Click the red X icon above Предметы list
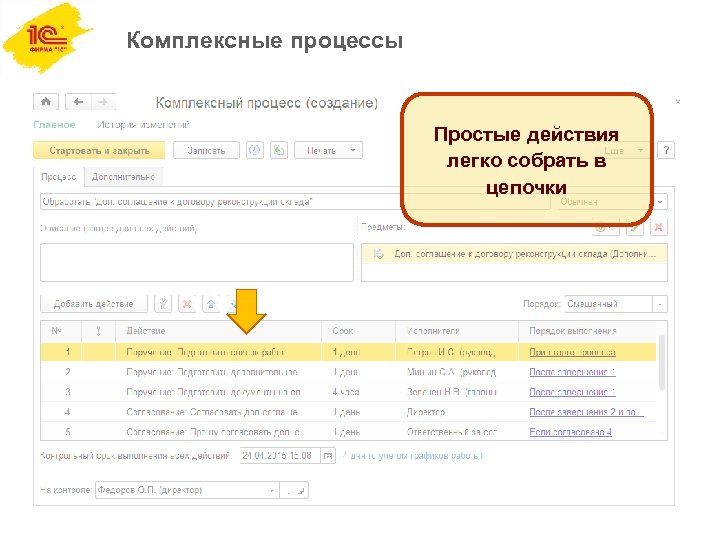Screen dimensions: 720x540 (x=658, y=227)
